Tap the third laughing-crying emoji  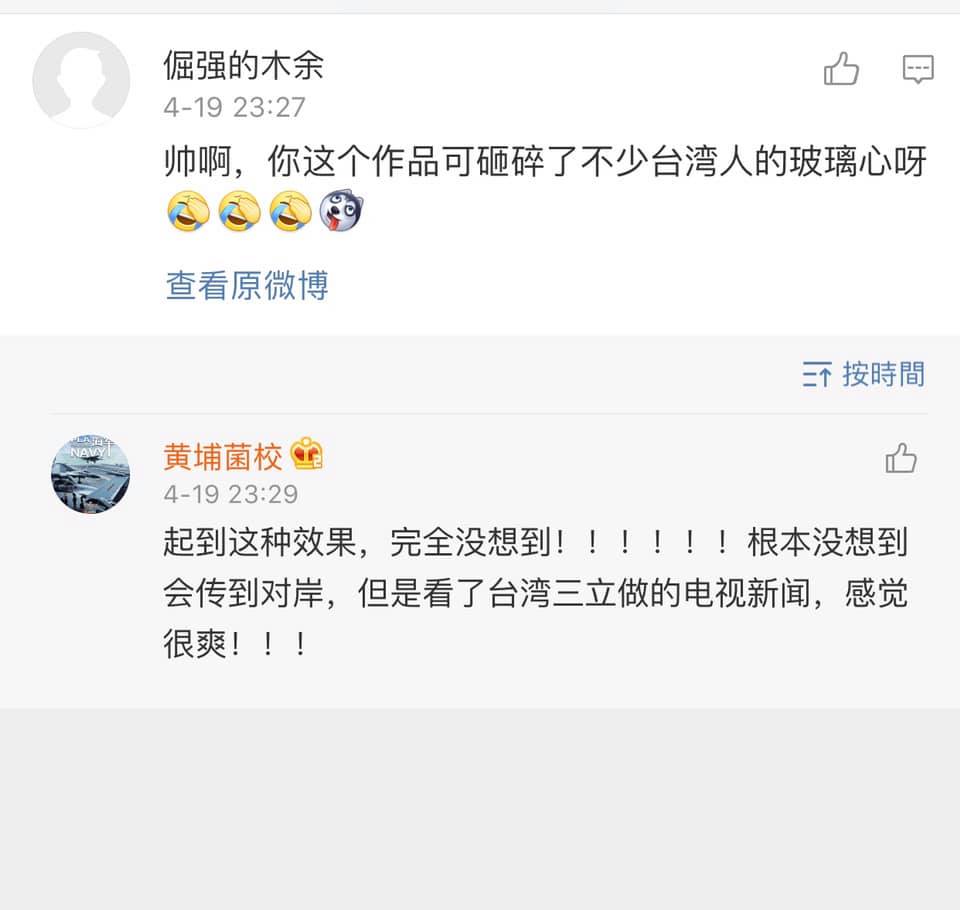[290, 212]
